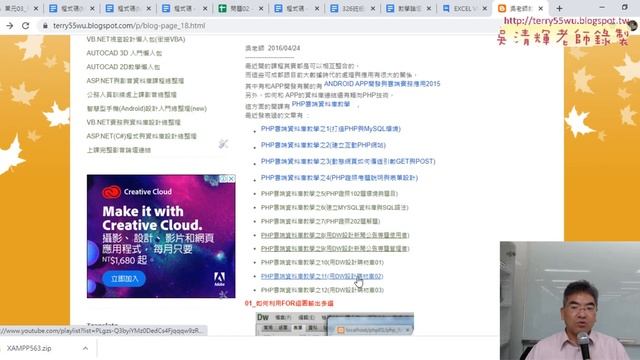Click the wrench icon above the ad

tap(223, 144)
